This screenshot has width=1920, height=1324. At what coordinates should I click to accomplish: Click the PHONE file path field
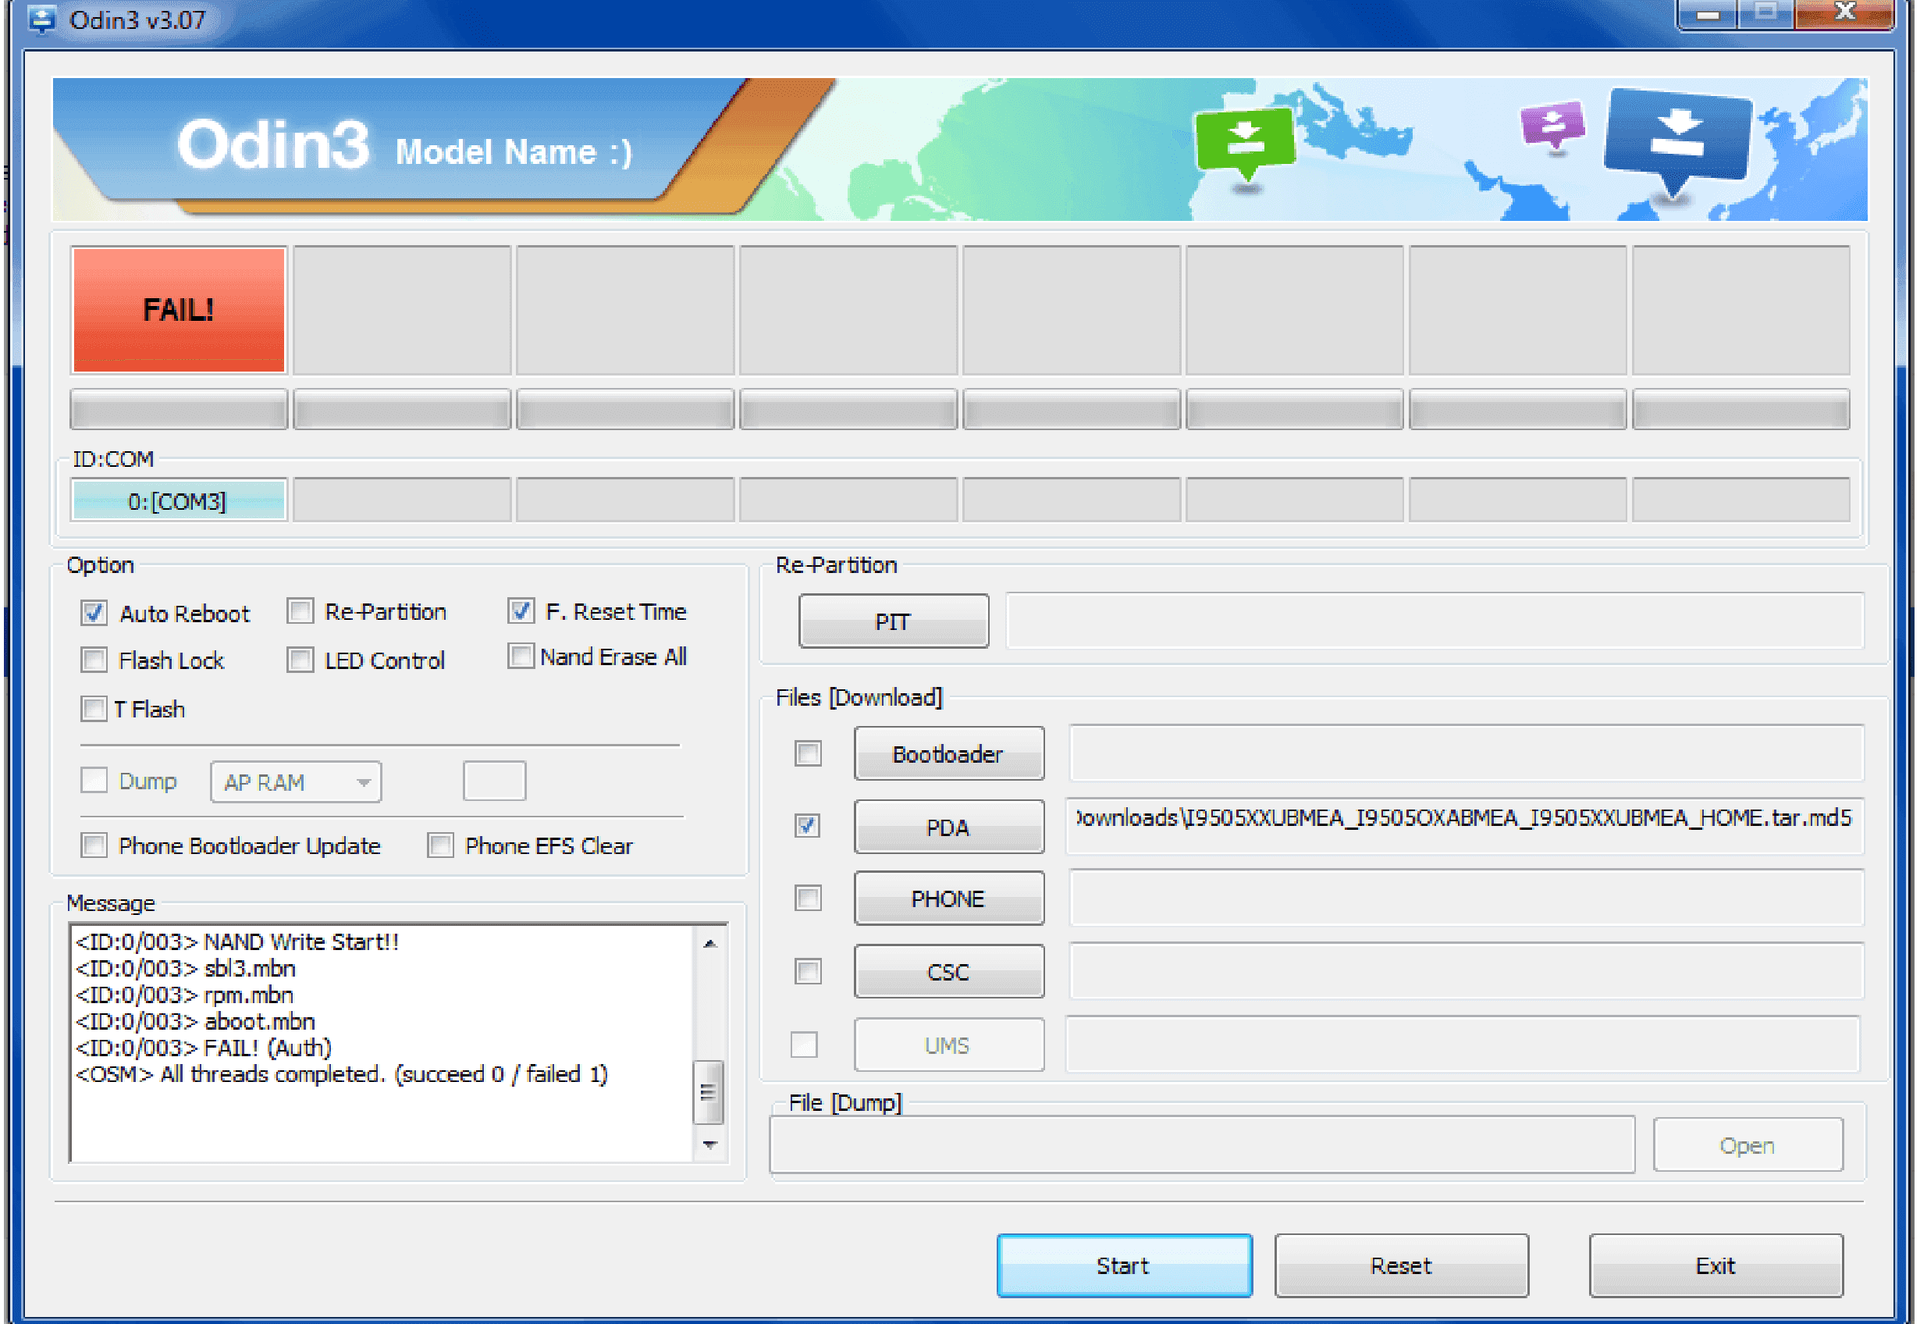pos(1466,897)
